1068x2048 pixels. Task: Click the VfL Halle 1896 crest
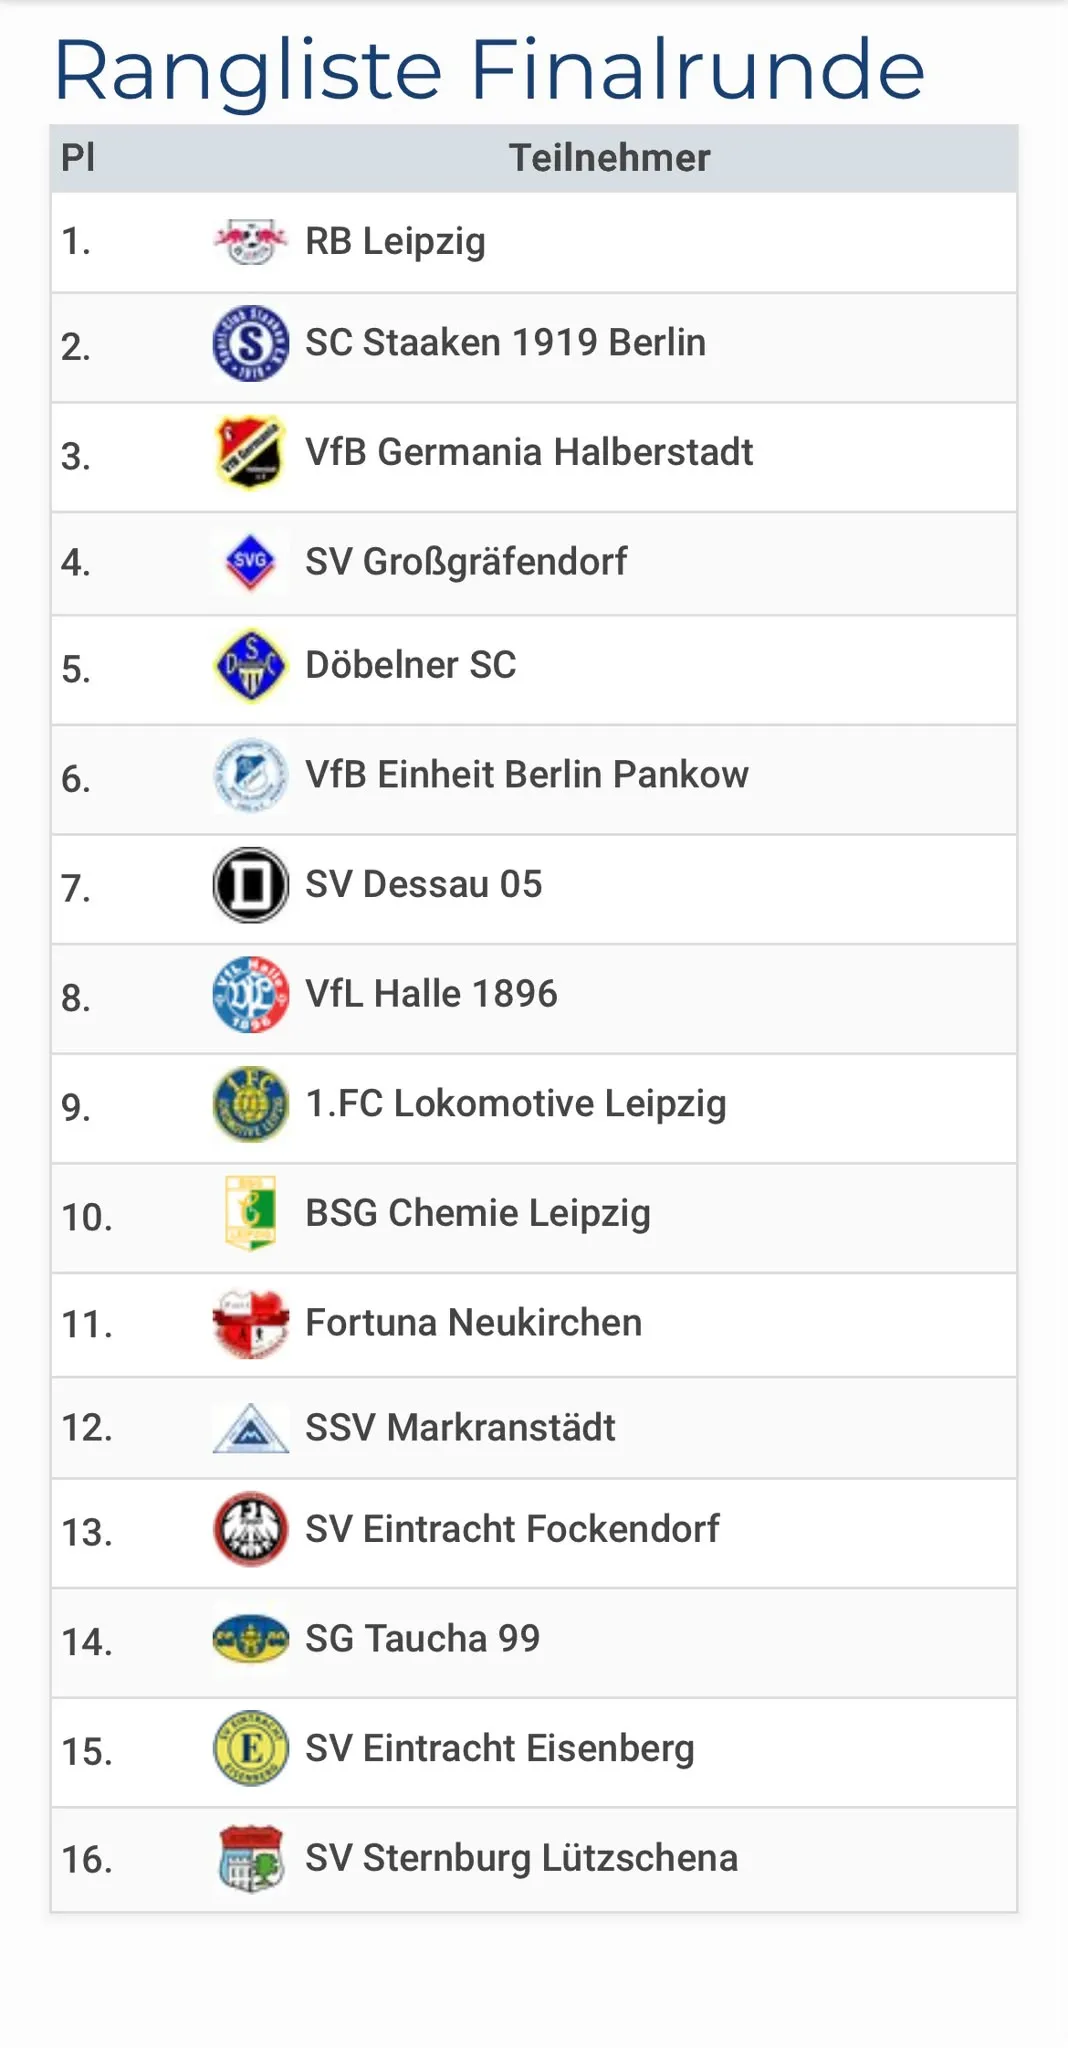pyautogui.click(x=251, y=995)
